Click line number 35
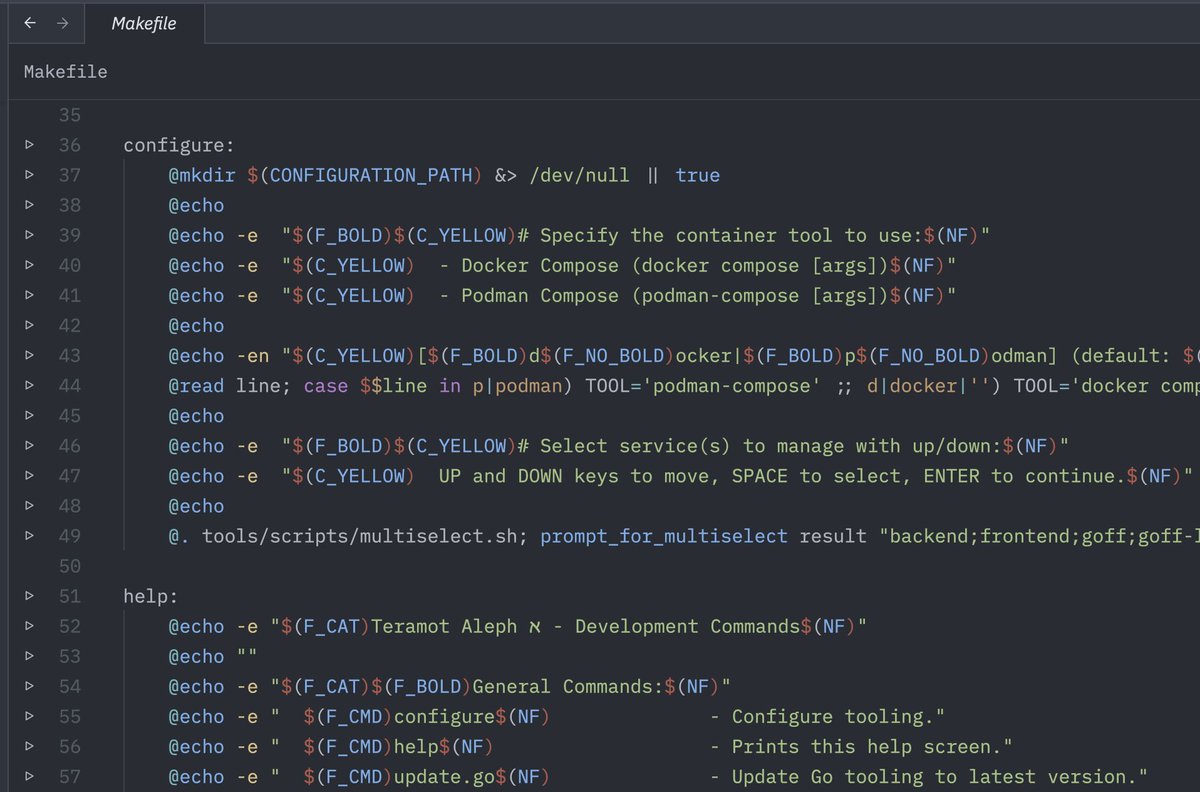Viewport: 1200px width, 792px height. [x=69, y=115]
